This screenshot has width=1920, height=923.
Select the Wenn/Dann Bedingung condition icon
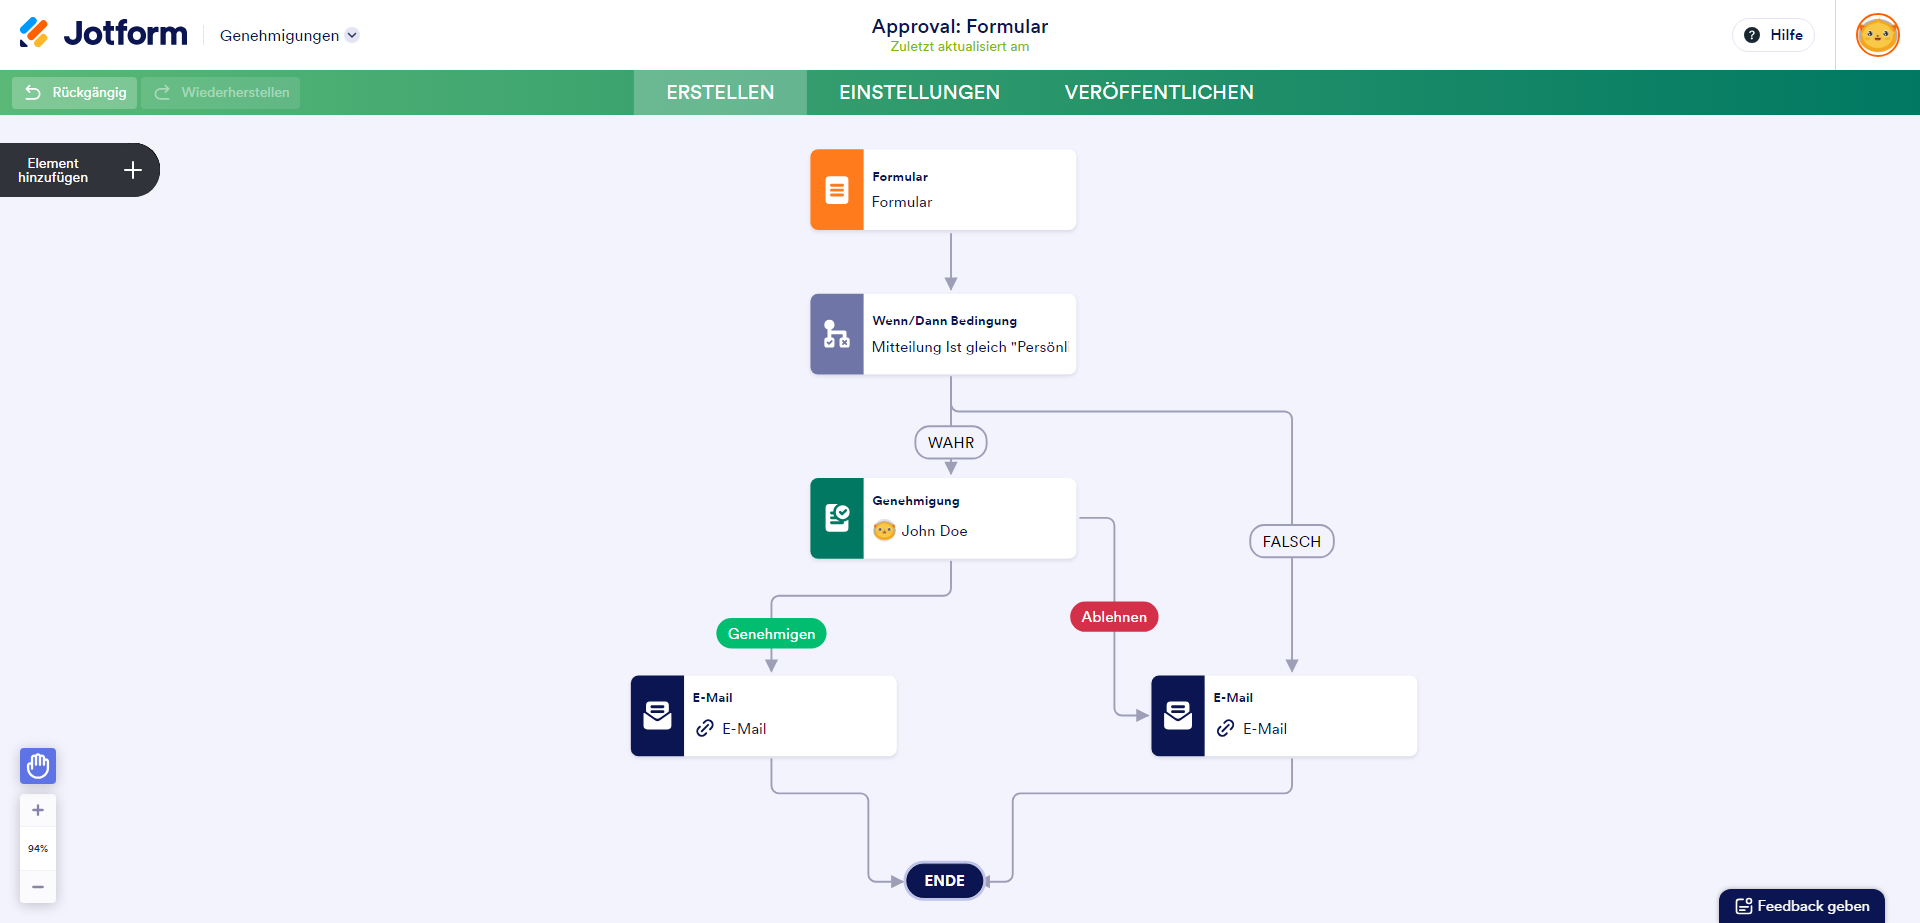pyautogui.click(x=837, y=334)
